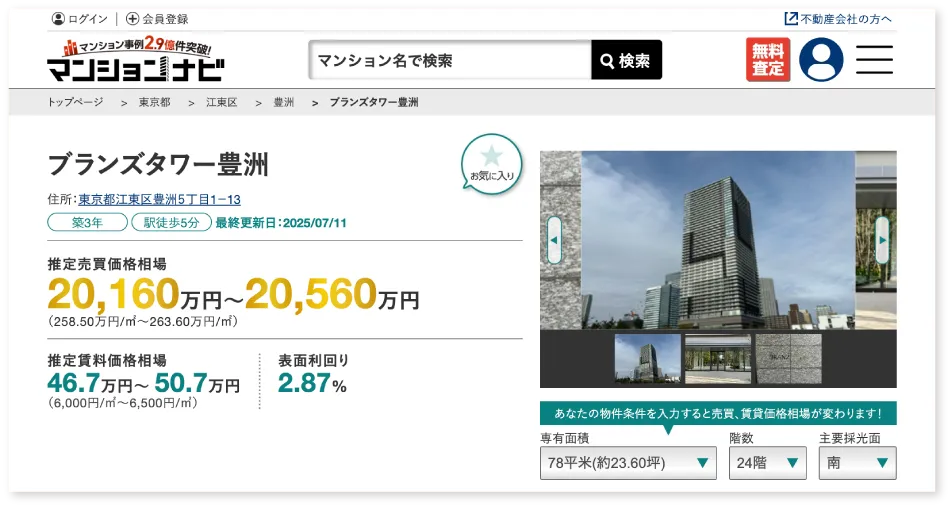This screenshot has height=508, width=952.
Task: Click the external link icon beside 不動産会社の方へ
Action: click(x=791, y=19)
